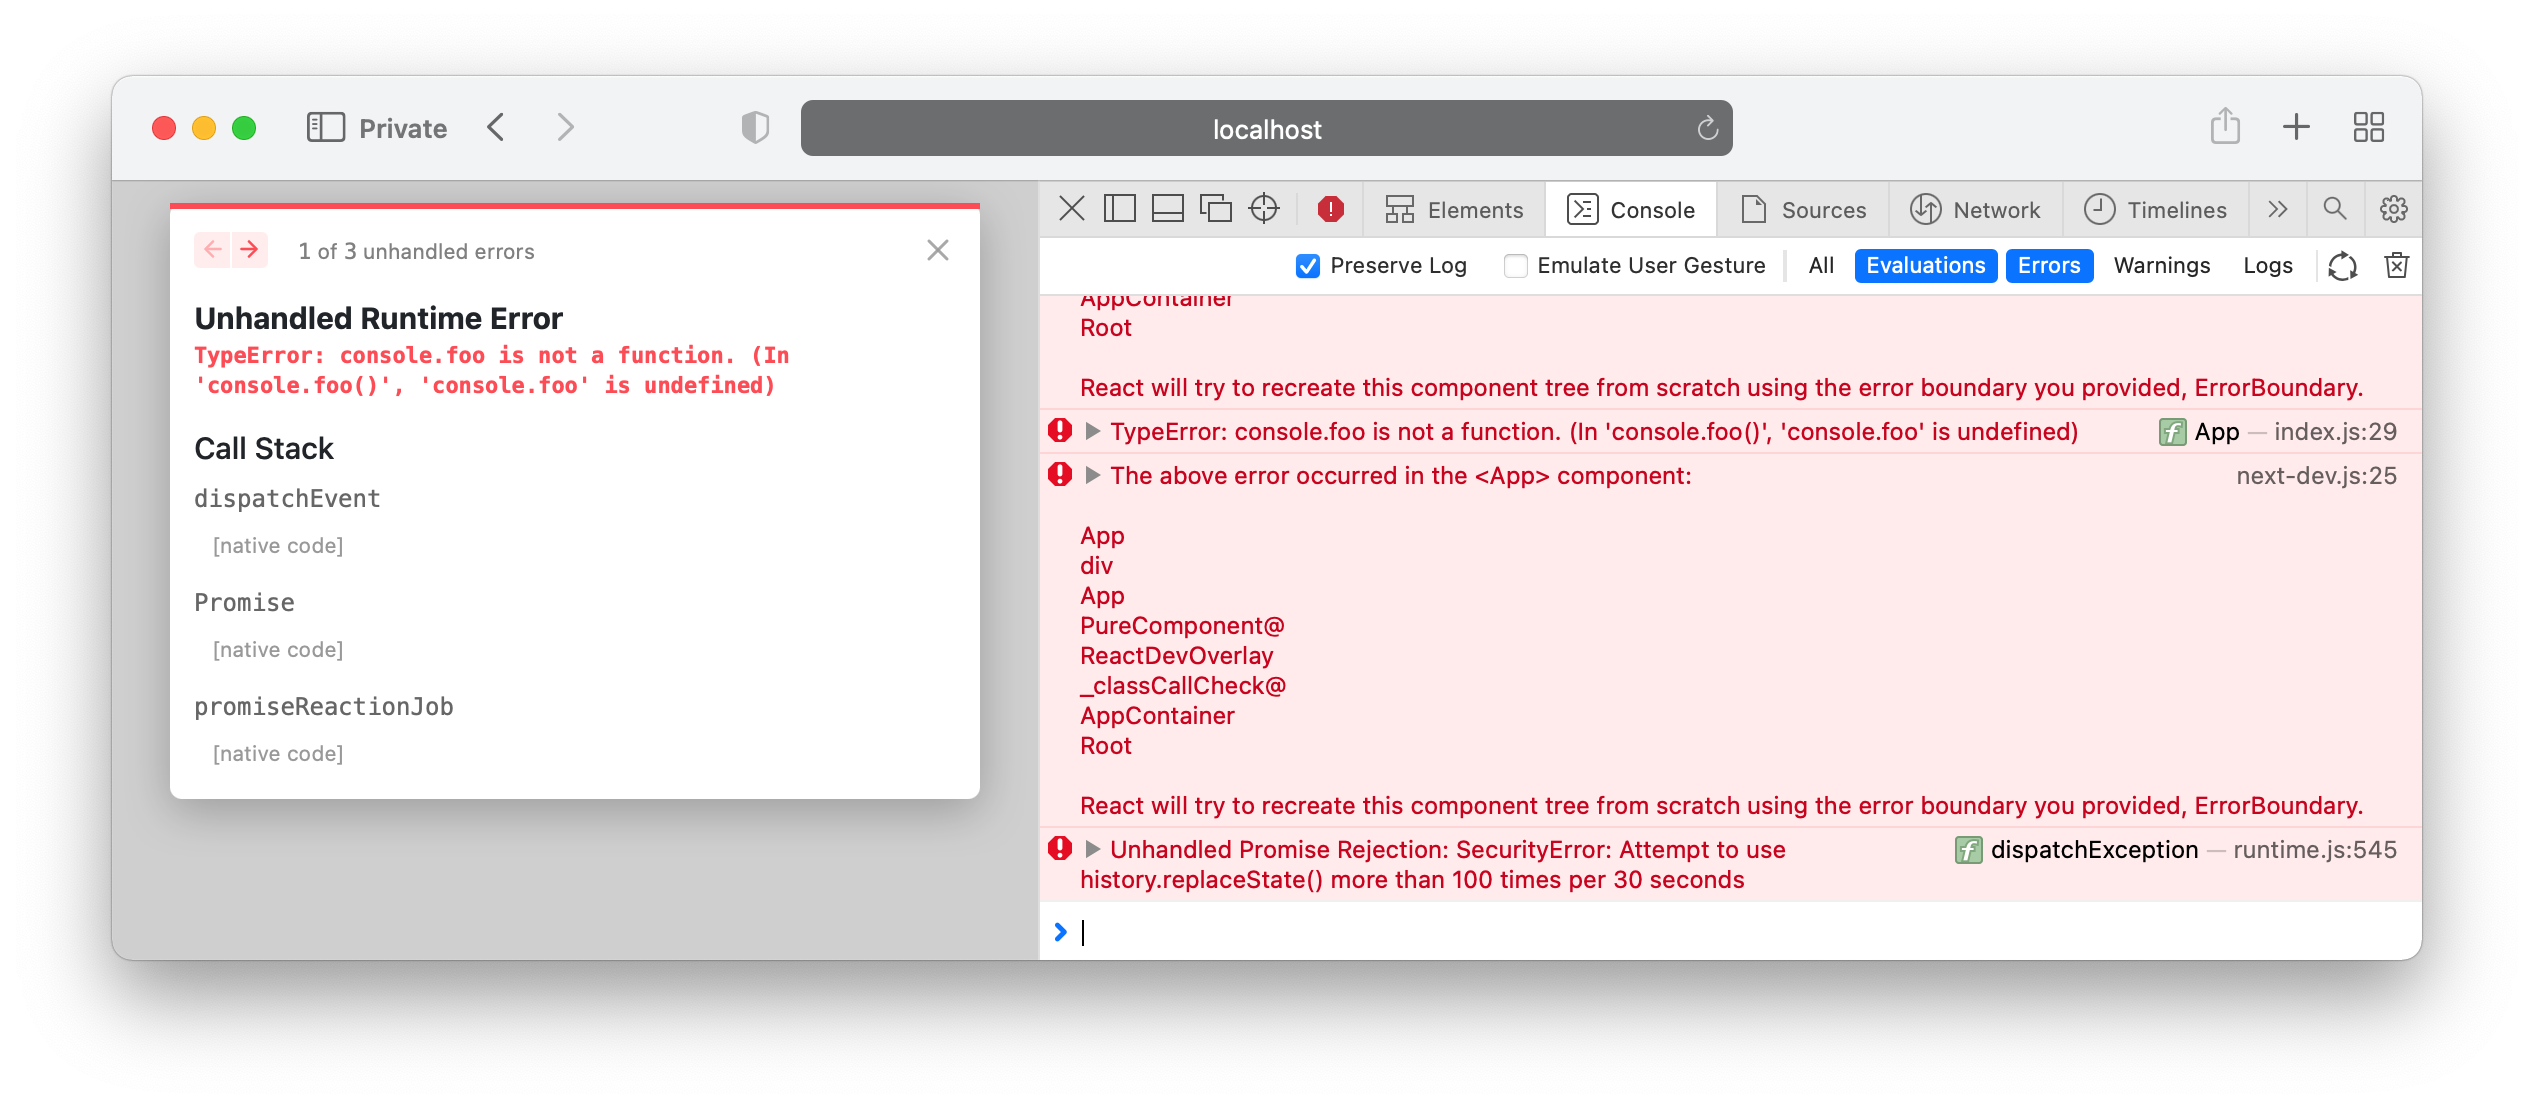
Task: Dock the Web Inspector to the side
Action: tap(1119, 209)
